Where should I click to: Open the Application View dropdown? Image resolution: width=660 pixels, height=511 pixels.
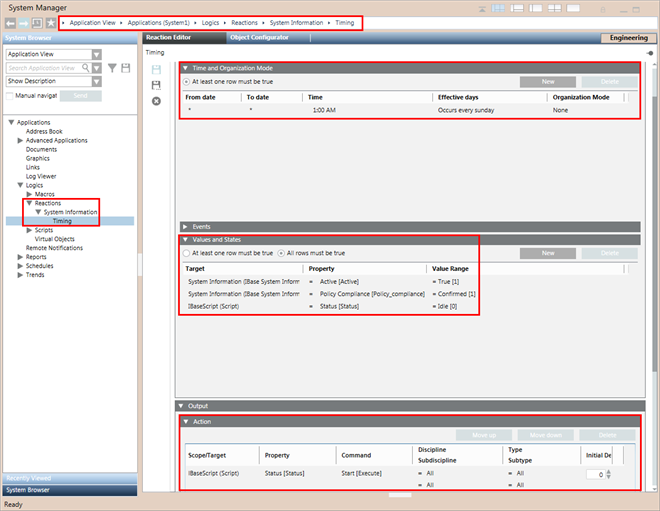point(97,55)
